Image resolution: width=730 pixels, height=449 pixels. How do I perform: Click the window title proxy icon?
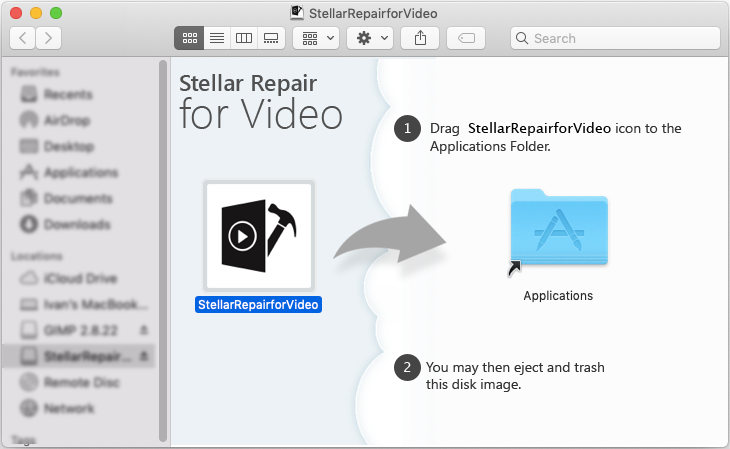tap(297, 13)
